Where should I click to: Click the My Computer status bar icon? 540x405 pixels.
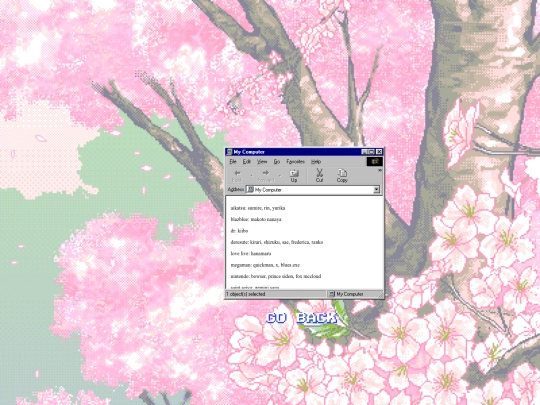click(x=332, y=294)
